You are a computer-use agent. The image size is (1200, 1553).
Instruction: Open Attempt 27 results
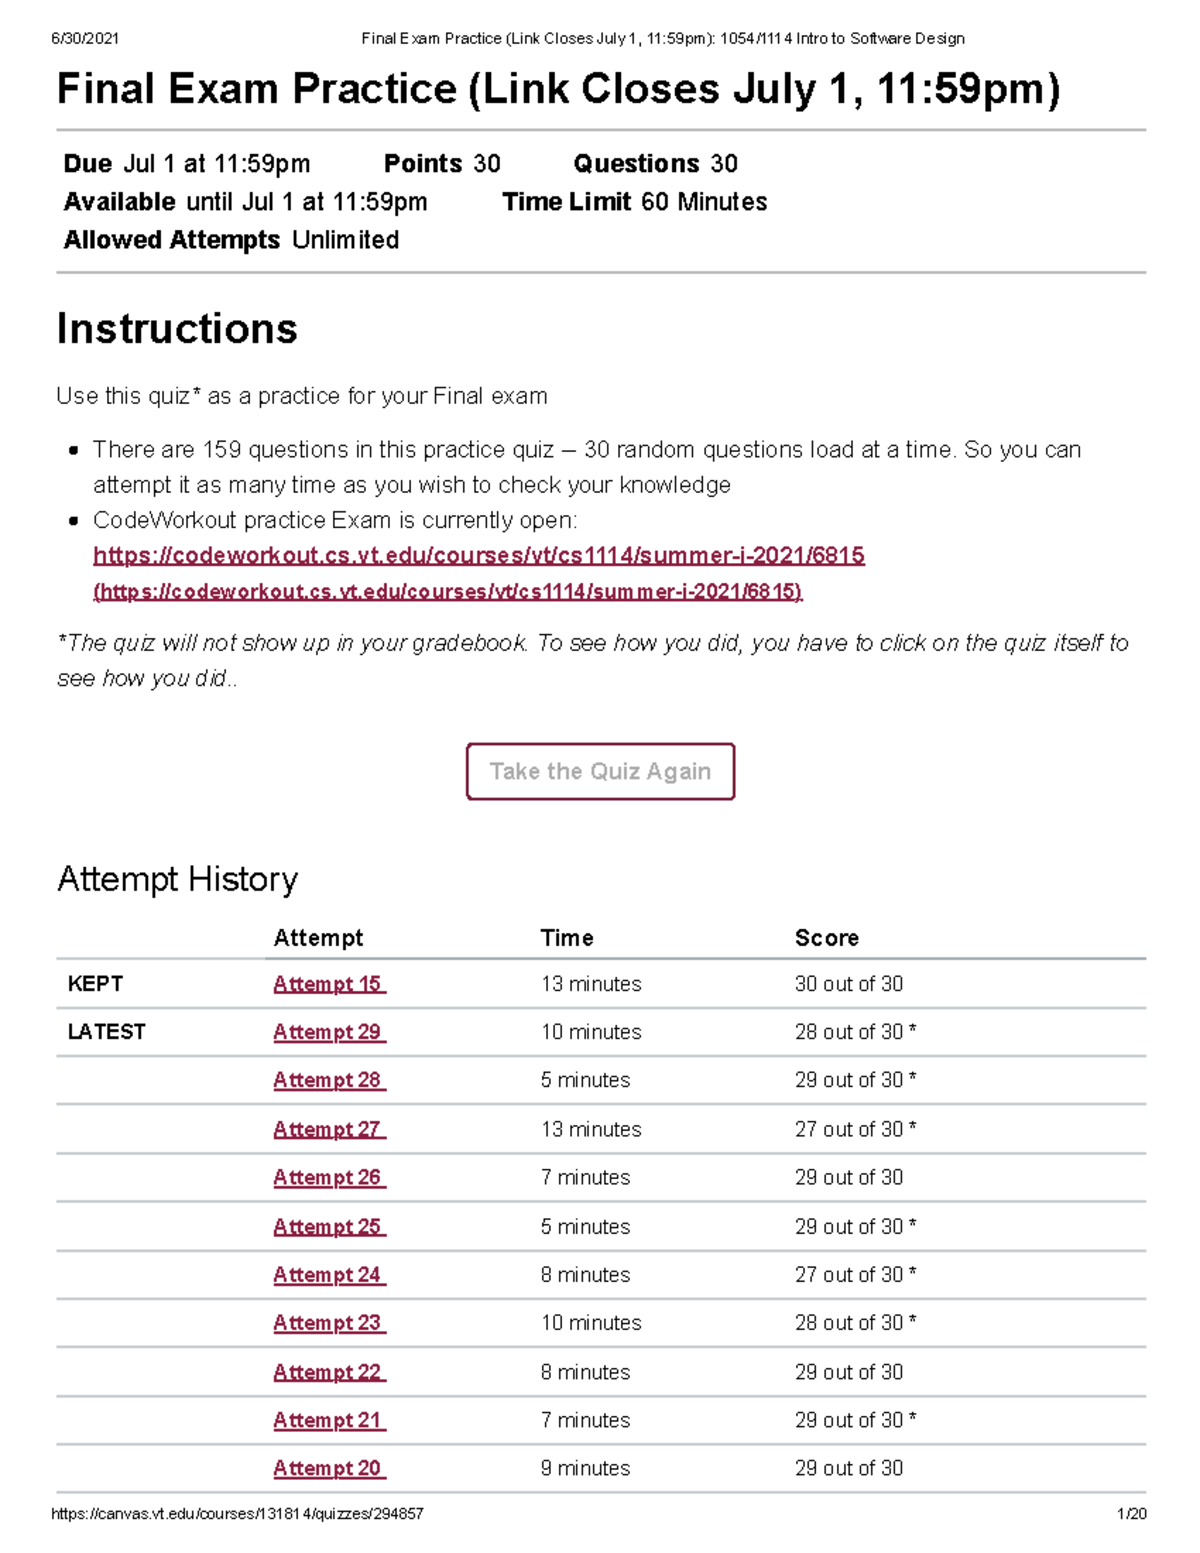[327, 1129]
